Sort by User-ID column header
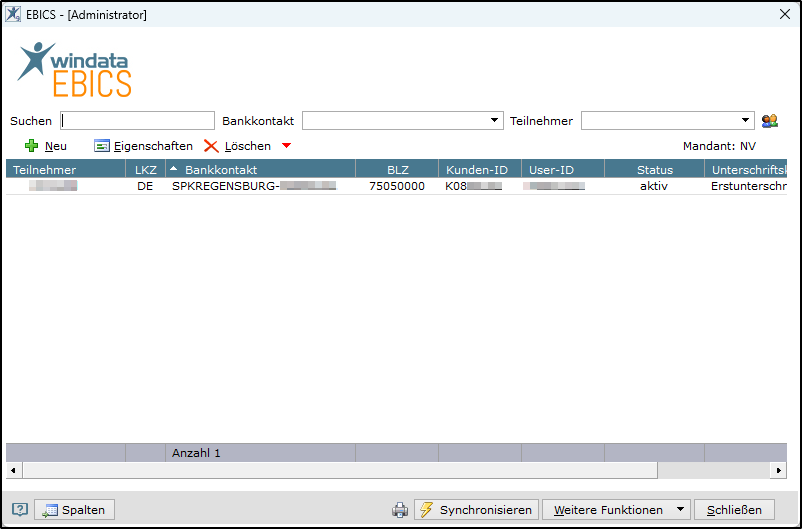Screen dimensions: 802x529 [x=563, y=169]
